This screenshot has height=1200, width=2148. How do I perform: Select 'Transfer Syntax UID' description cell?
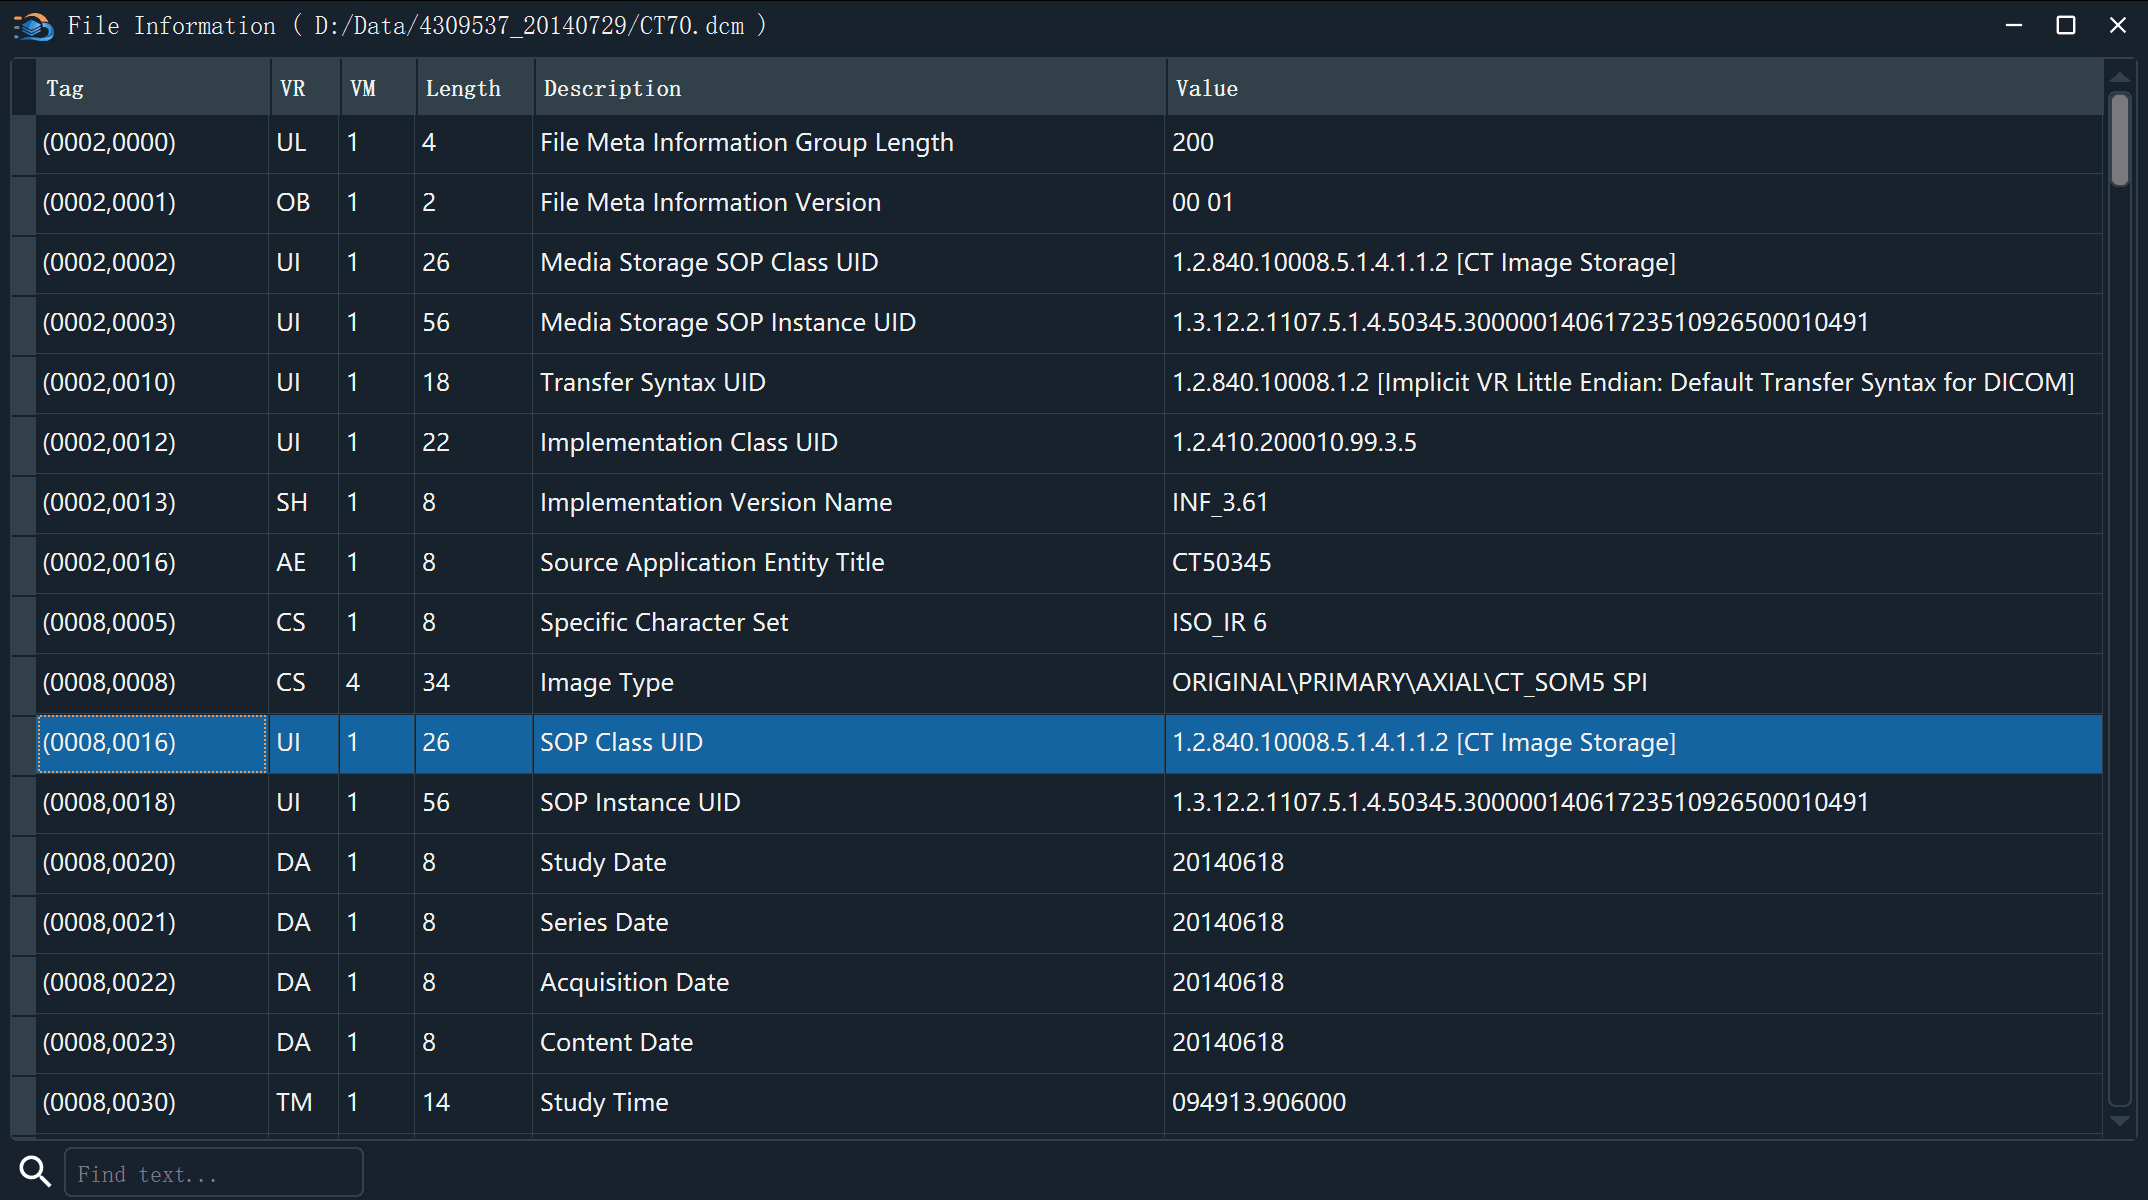tap(848, 383)
